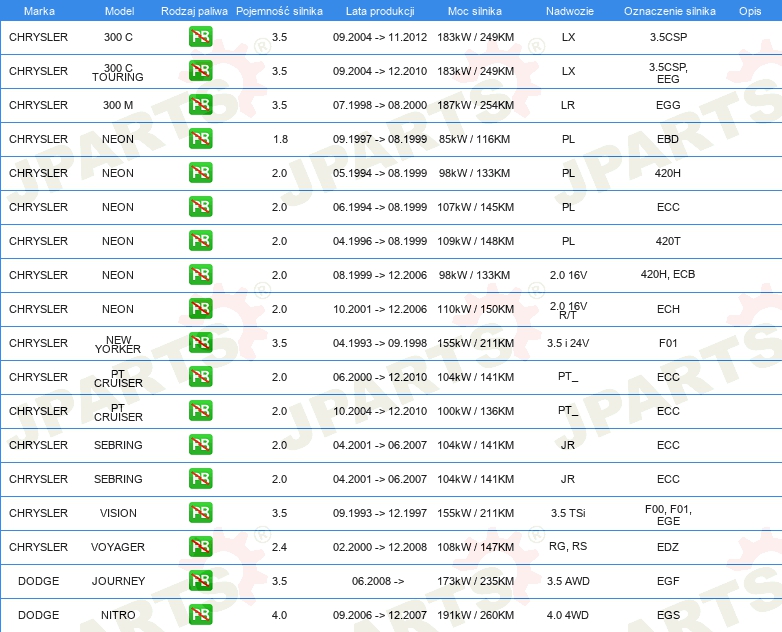Click the Nadwozie column header
Viewport: 782px width, 632px height.
(570, 11)
